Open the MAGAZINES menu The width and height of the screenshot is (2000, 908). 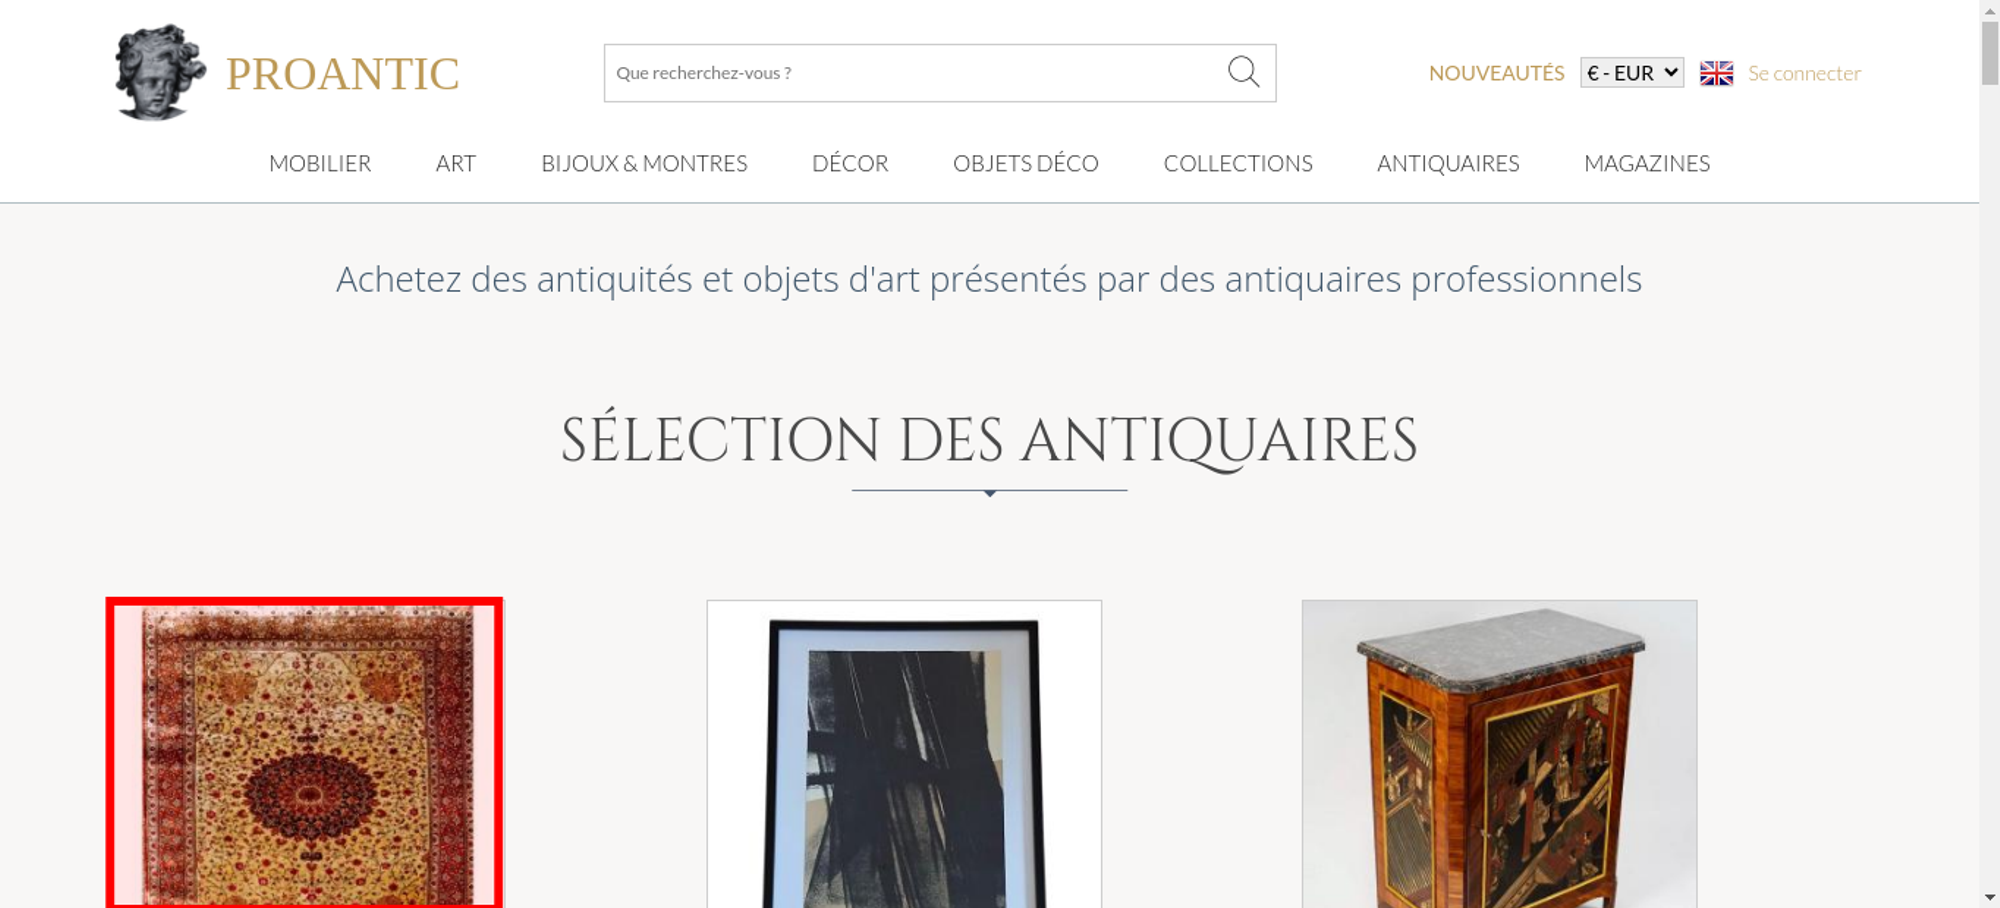(1647, 163)
